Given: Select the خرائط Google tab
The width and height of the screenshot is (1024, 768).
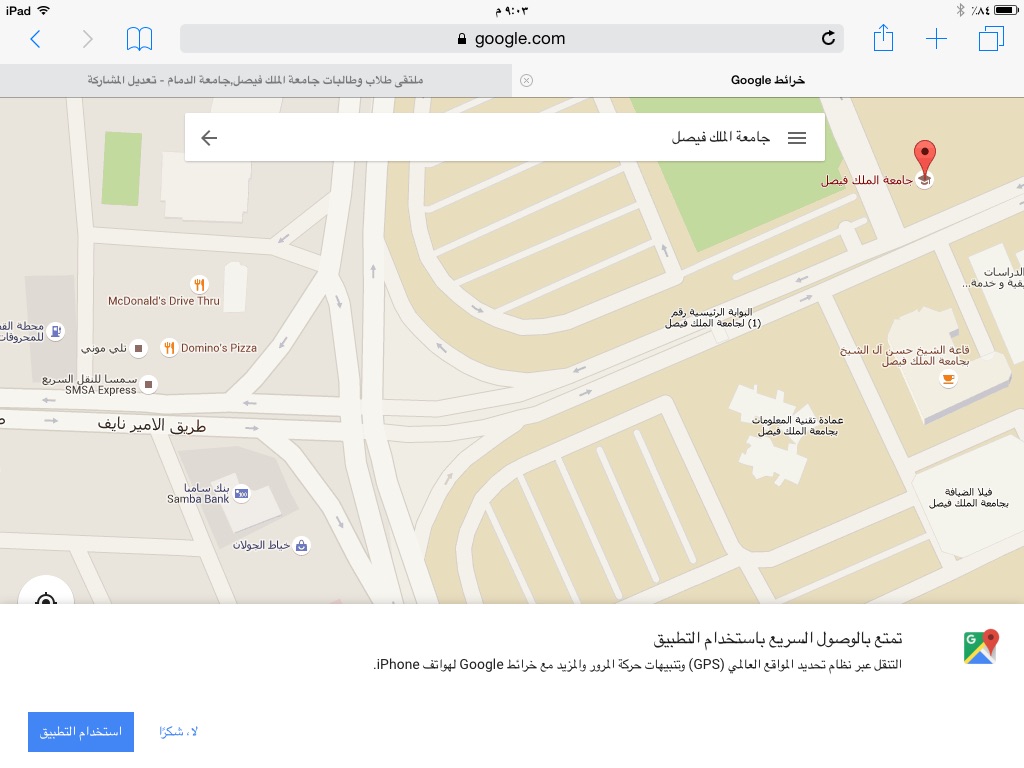Looking at the screenshot, I should pos(768,80).
